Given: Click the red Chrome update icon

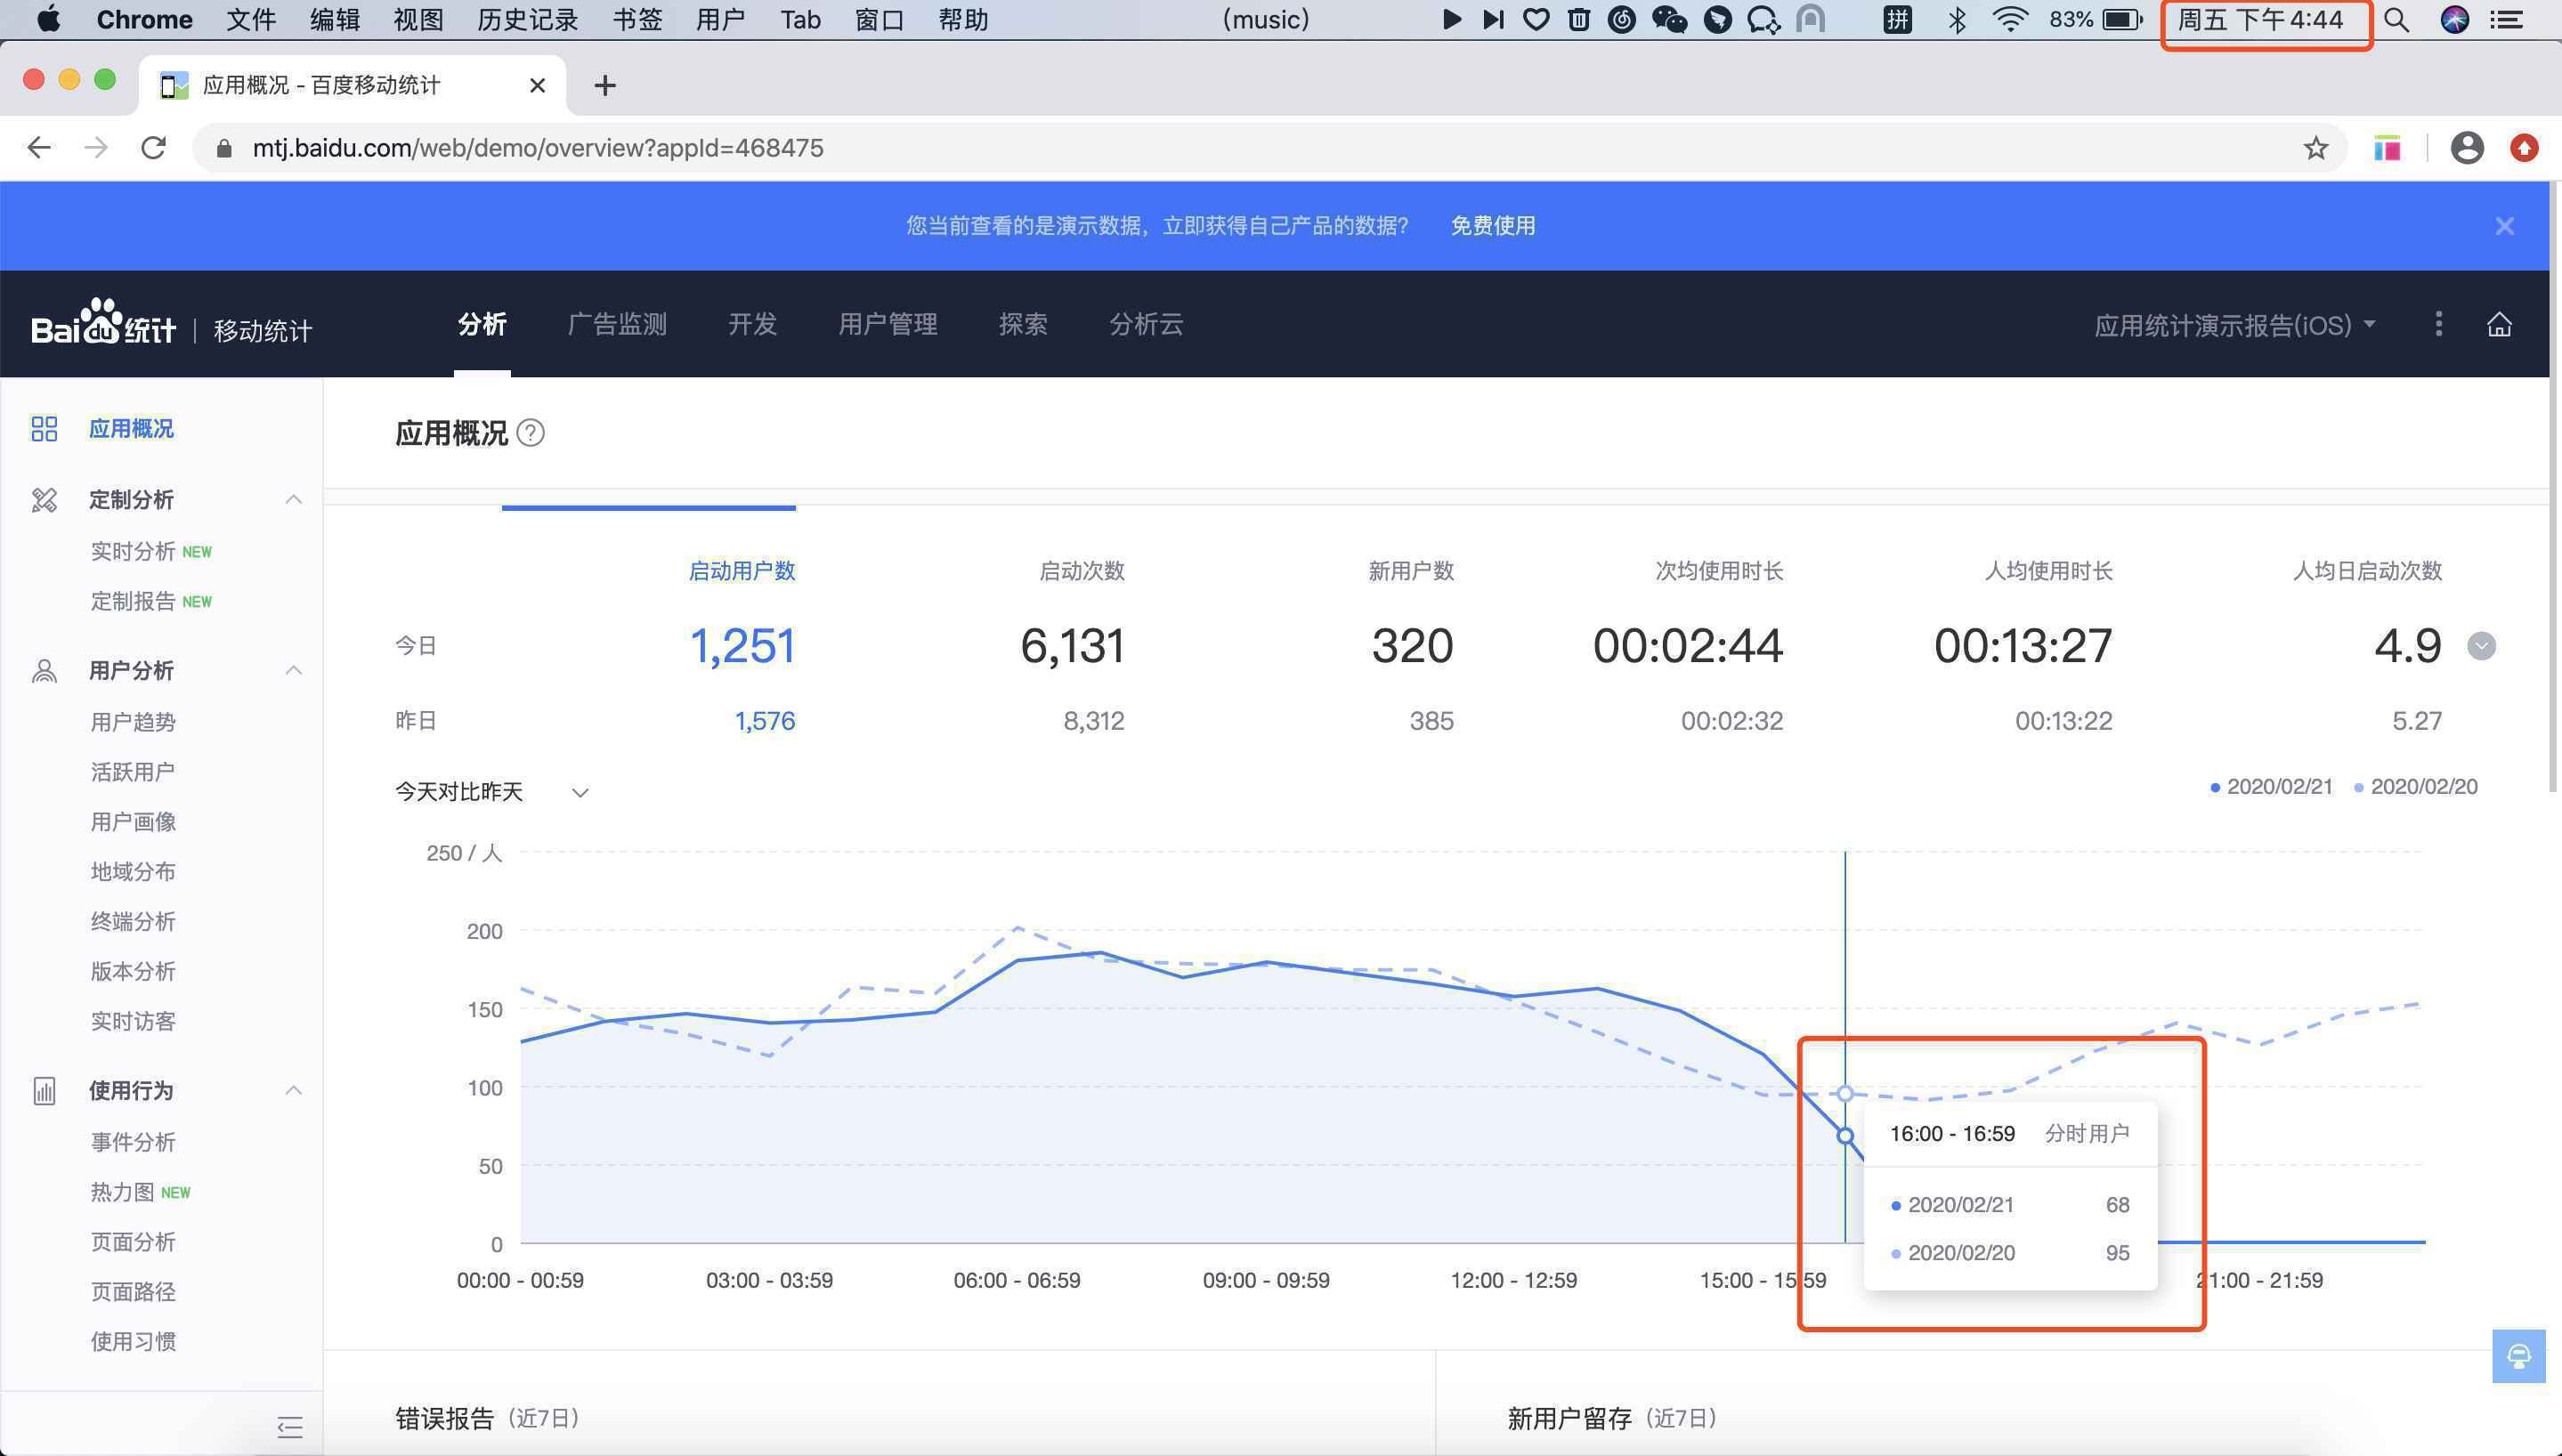Looking at the screenshot, I should (2524, 148).
